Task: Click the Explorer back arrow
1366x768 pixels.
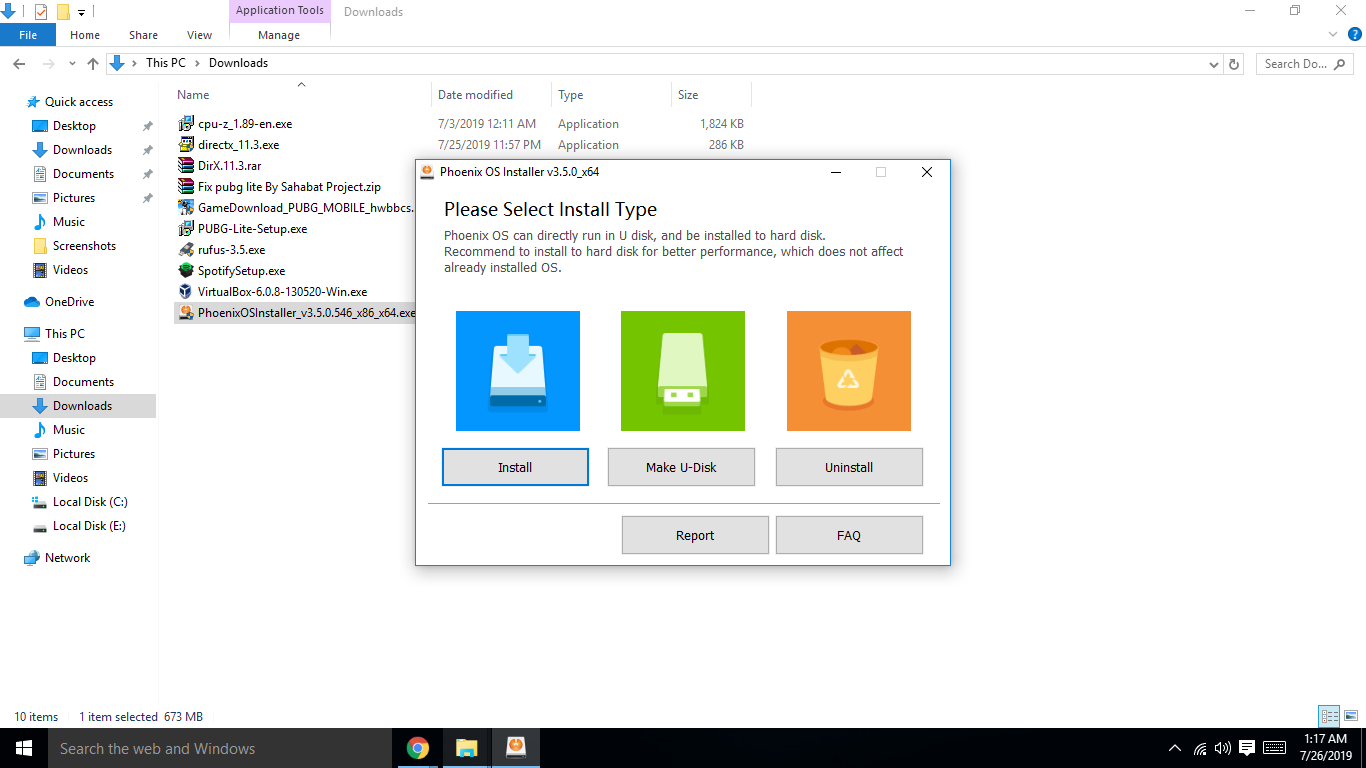Action: coord(18,63)
